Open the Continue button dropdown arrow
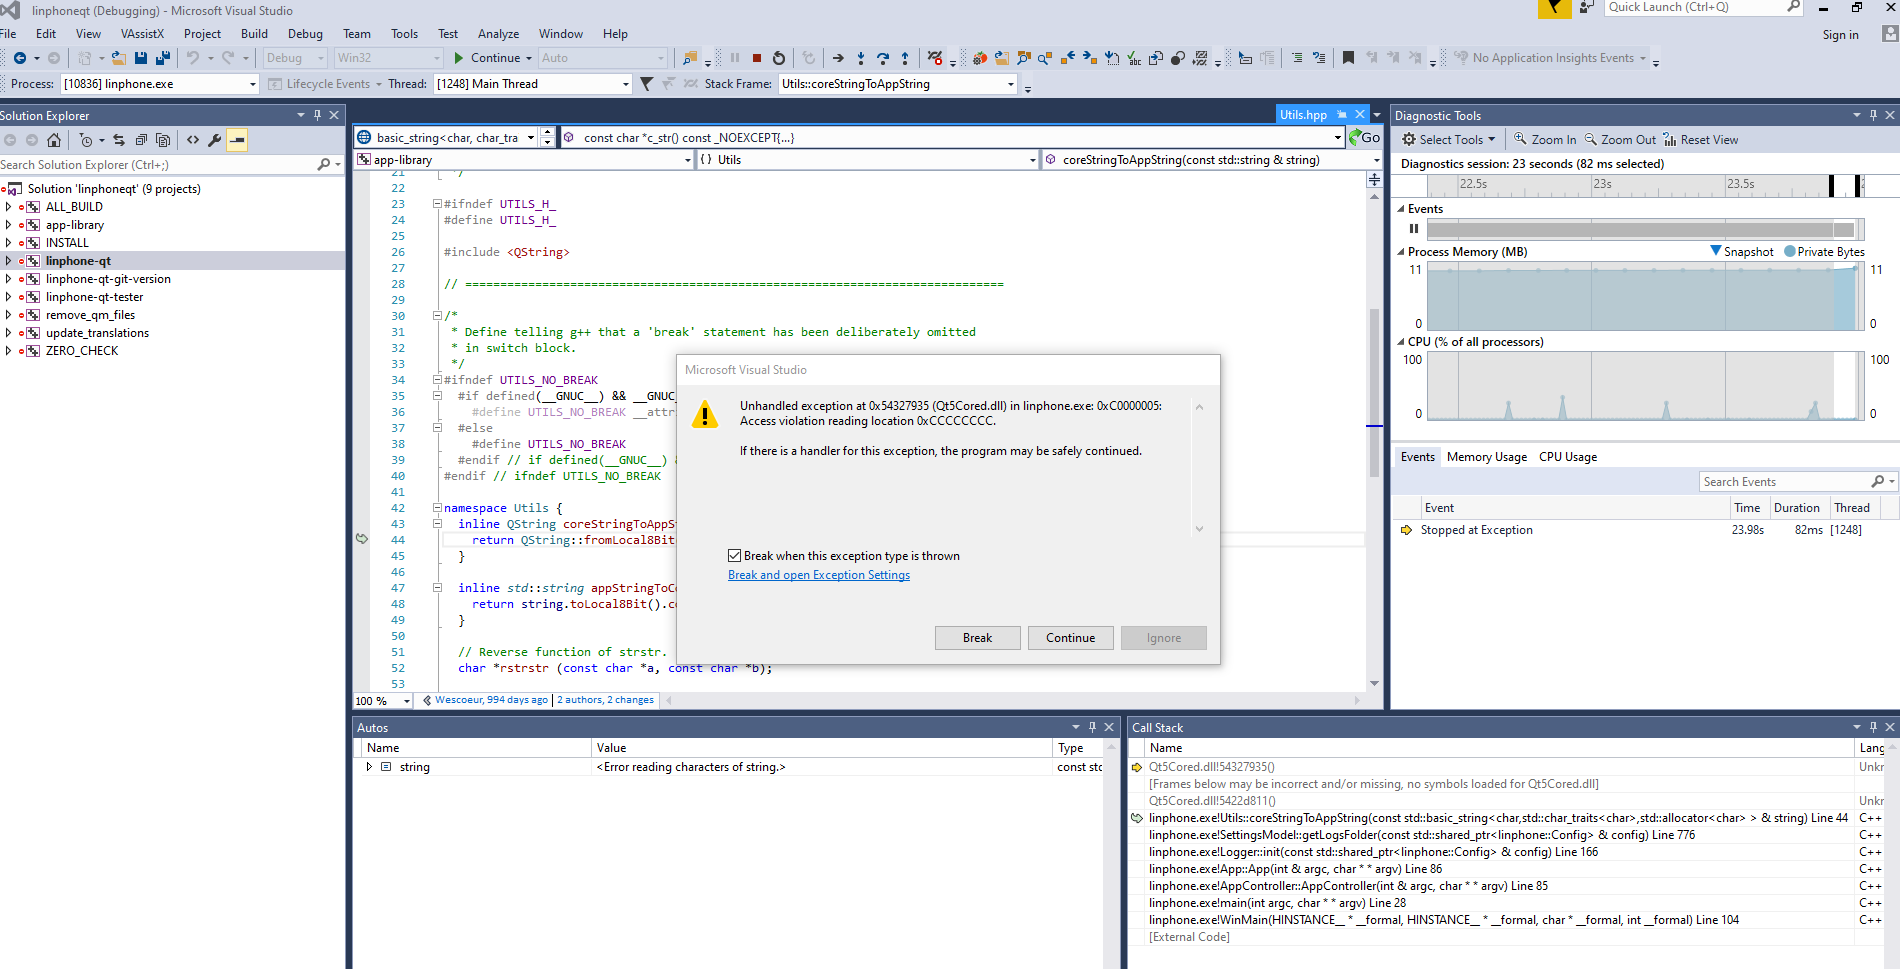The image size is (1900, 969). click(529, 58)
